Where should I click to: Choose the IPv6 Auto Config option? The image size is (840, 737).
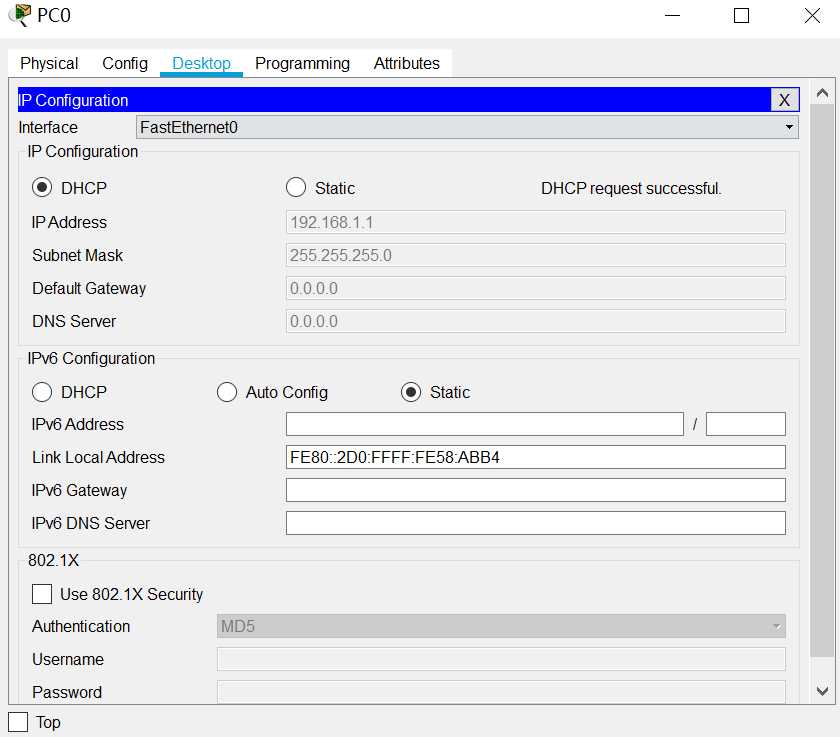tap(227, 392)
